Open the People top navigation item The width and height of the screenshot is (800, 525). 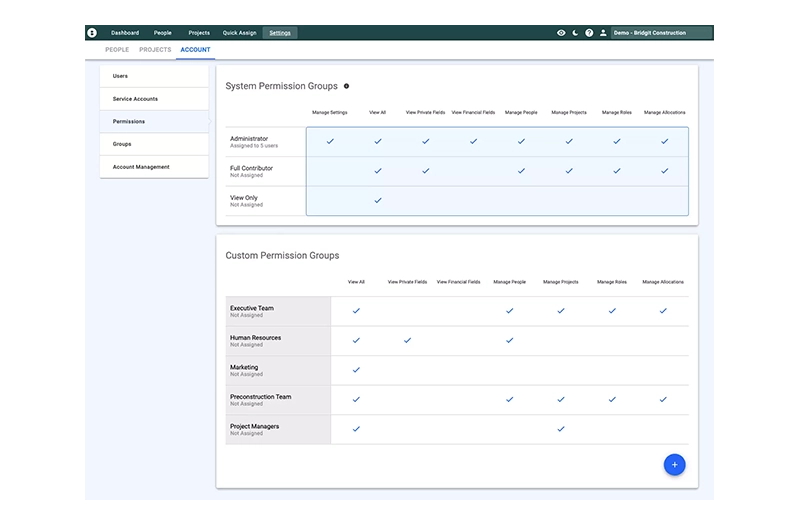click(x=163, y=33)
